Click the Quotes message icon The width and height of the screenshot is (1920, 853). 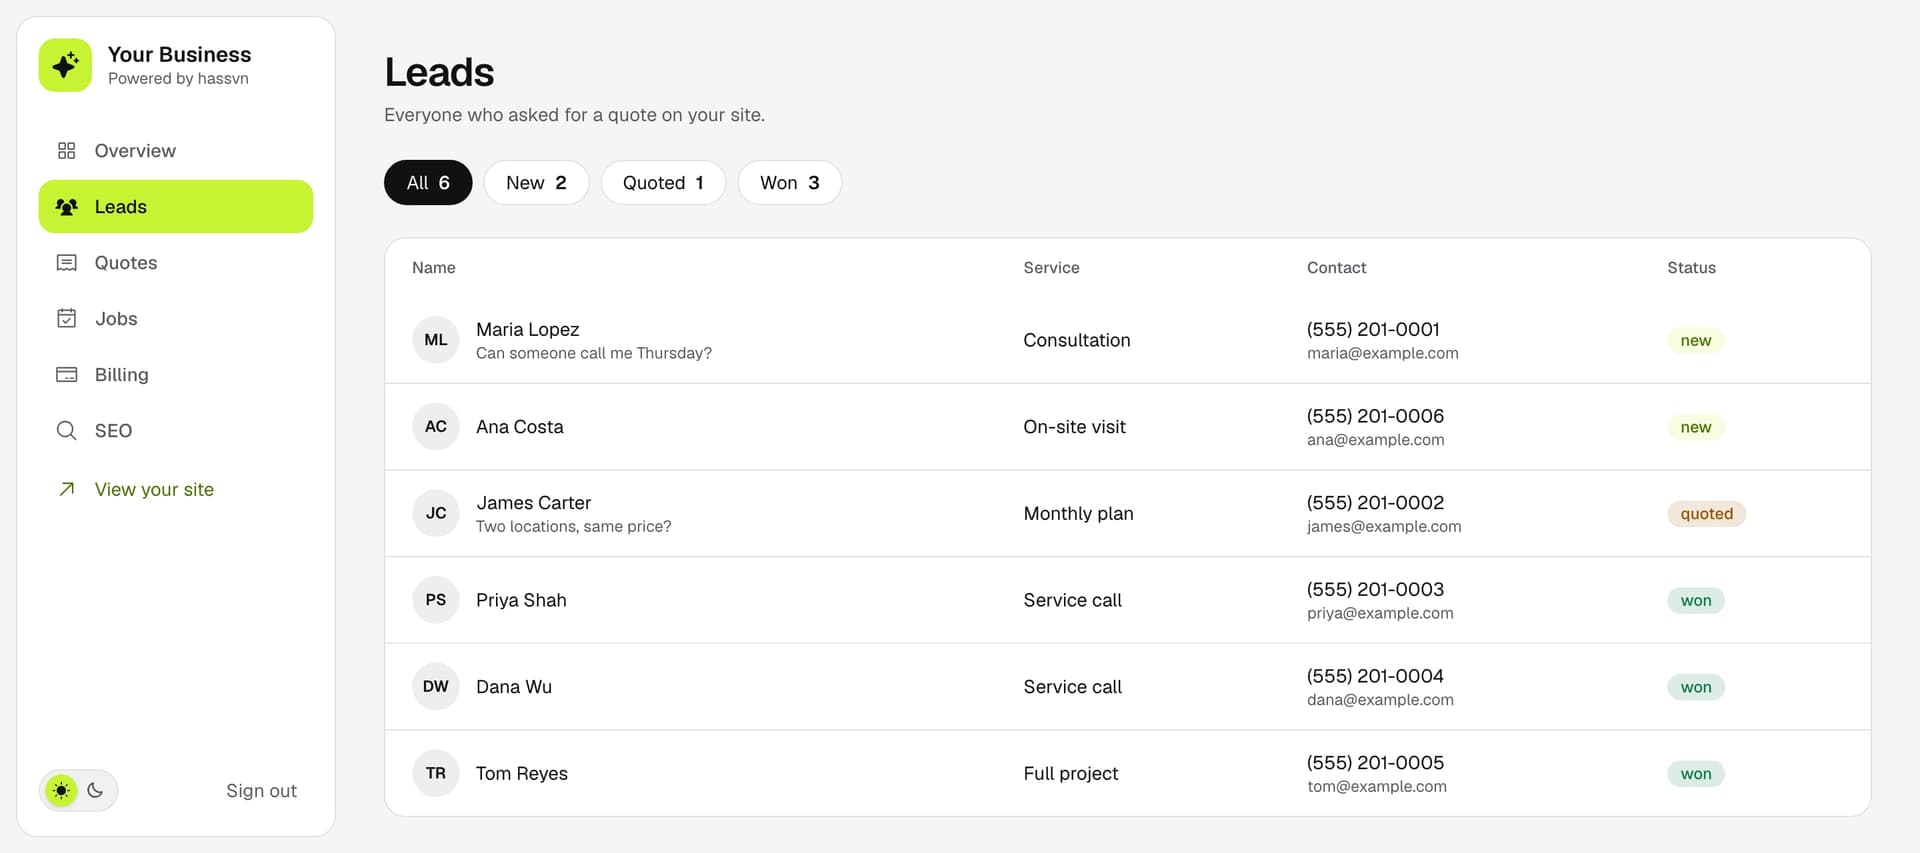point(67,263)
